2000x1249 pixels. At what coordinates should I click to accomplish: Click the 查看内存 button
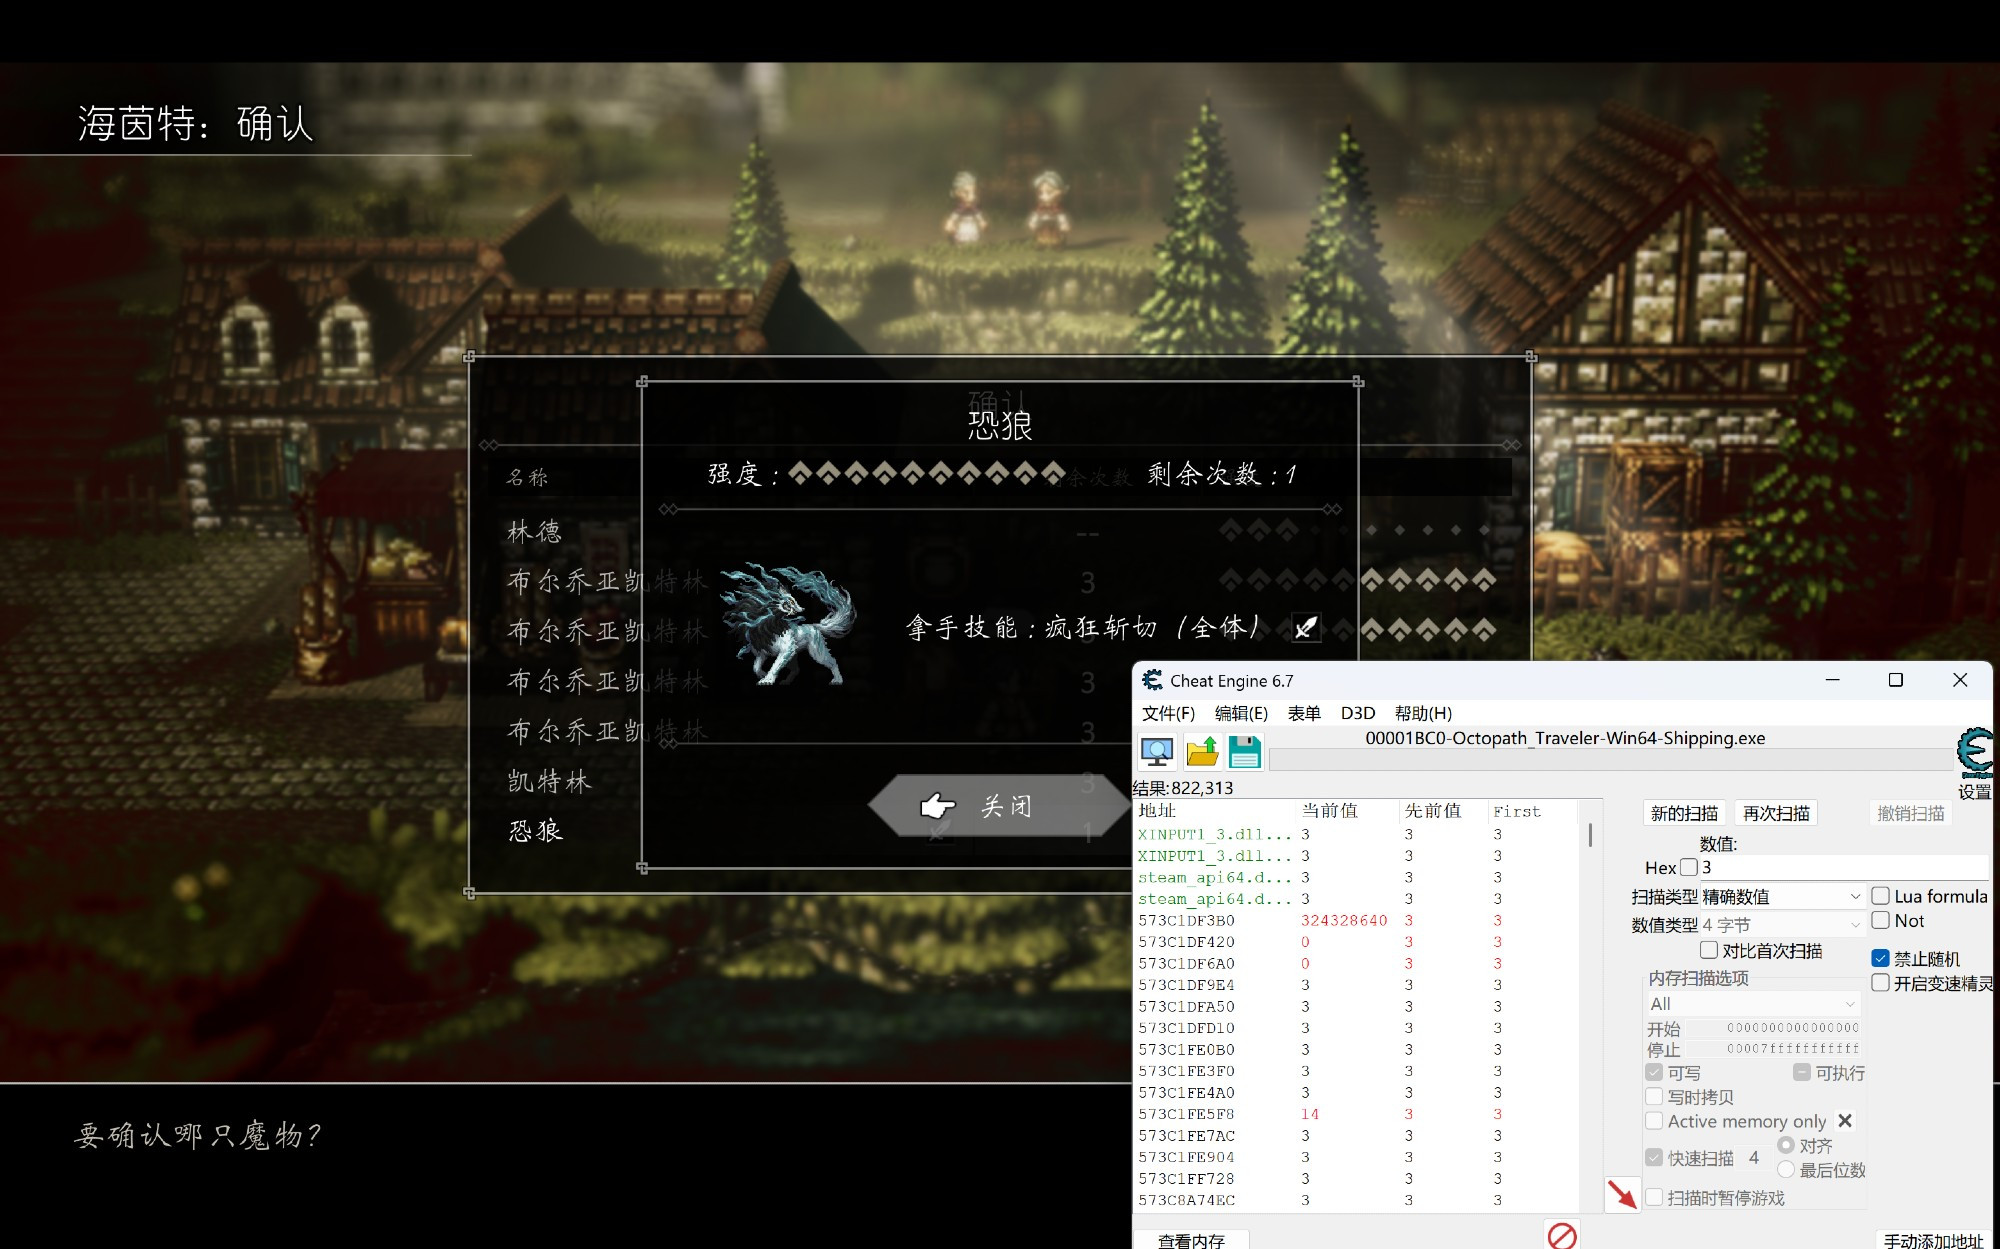pos(1191,1240)
